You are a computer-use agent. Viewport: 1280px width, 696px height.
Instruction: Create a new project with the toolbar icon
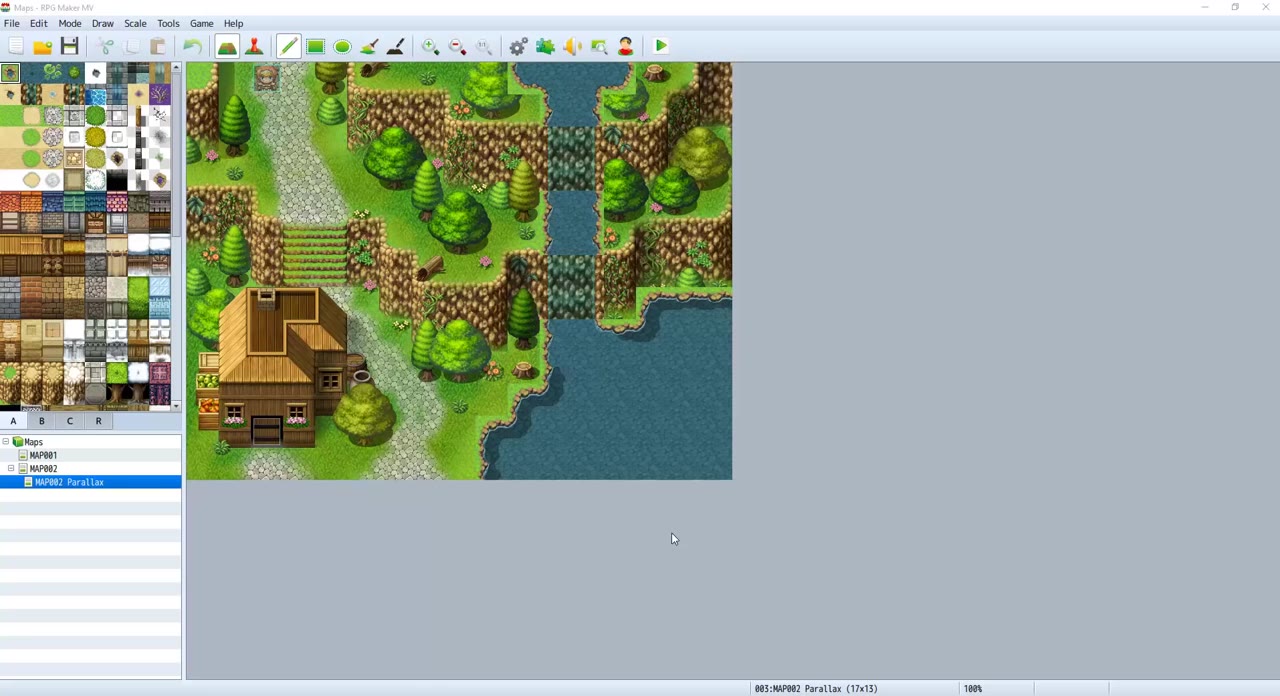coord(16,46)
